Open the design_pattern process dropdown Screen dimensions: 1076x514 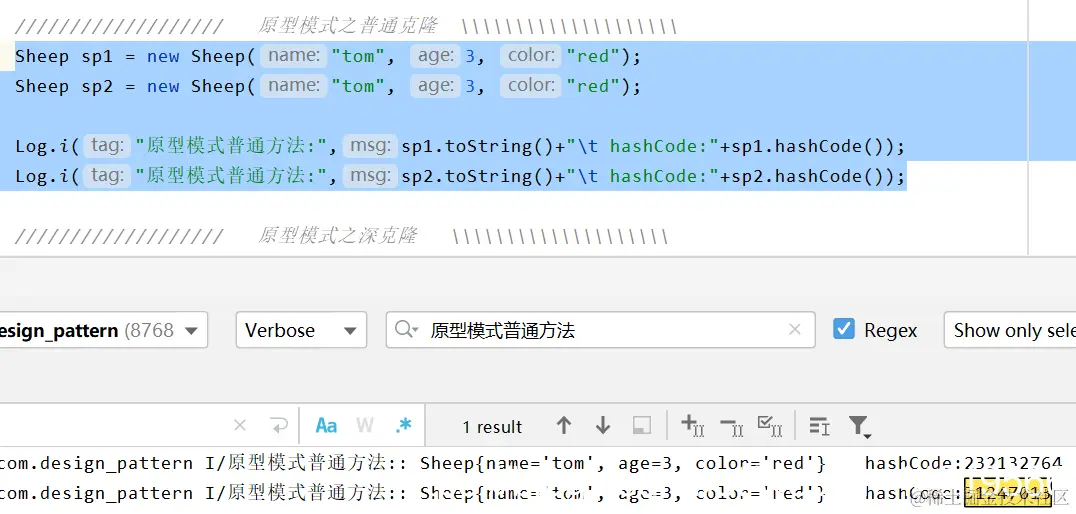pos(102,330)
